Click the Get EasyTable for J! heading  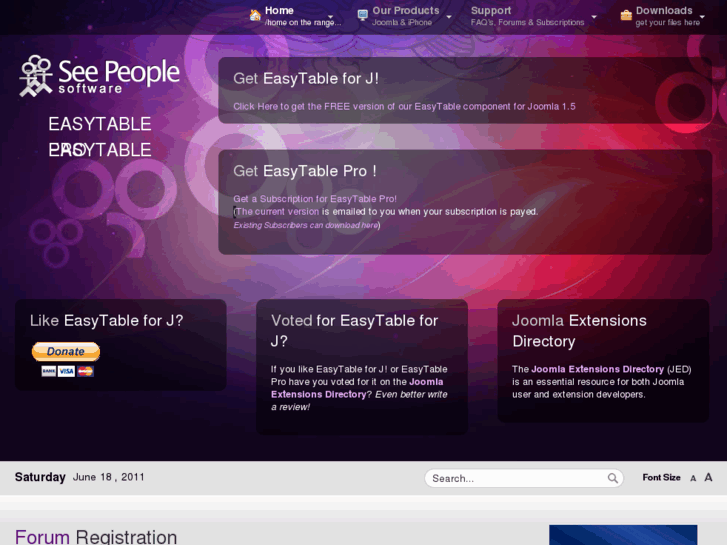[306, 78]
